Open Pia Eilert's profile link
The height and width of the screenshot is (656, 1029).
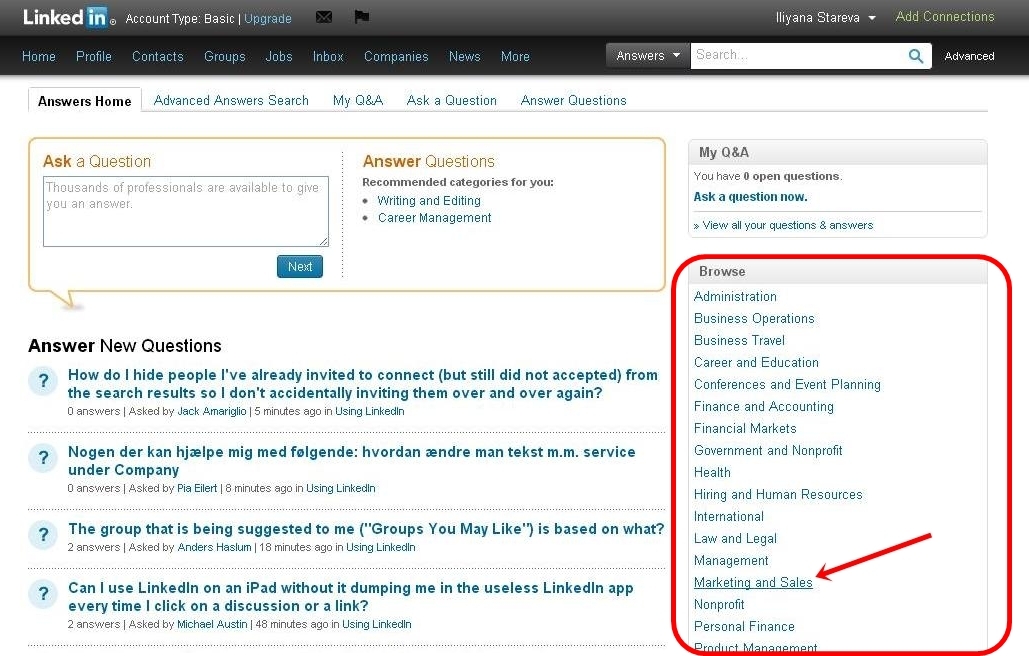pos(197,488)
